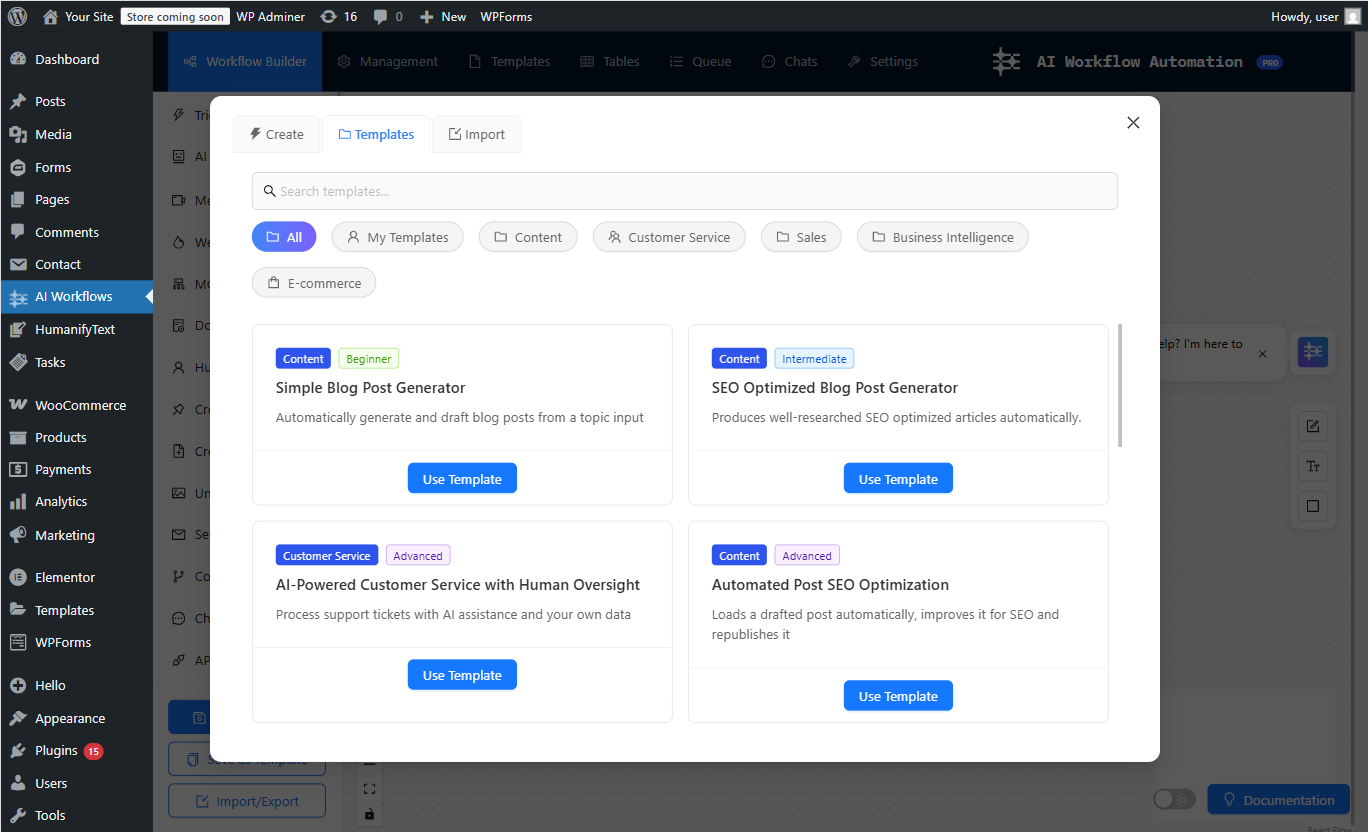The image size is (1368, 832).
Task: Click the AI assistant avatar icon
Action: (1313, 352)
